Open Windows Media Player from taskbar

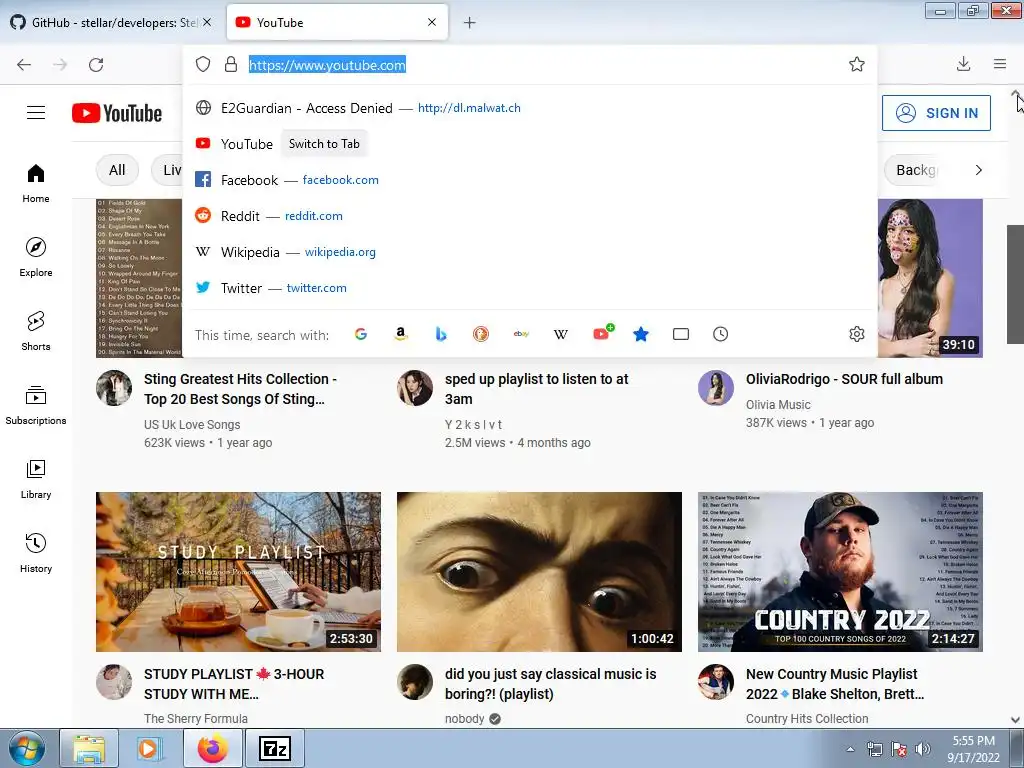149,748
